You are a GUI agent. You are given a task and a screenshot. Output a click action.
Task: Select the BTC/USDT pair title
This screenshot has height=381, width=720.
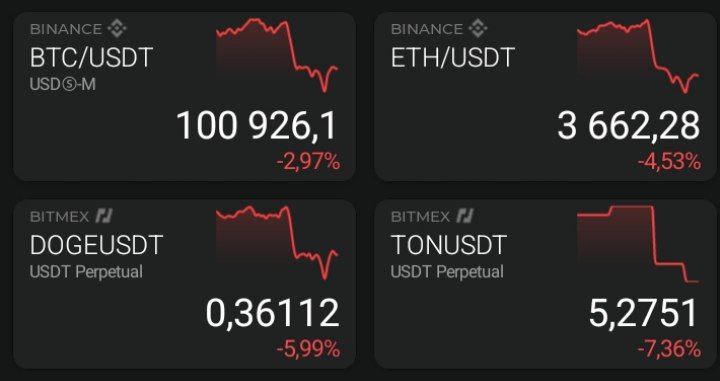coord(91,58)
